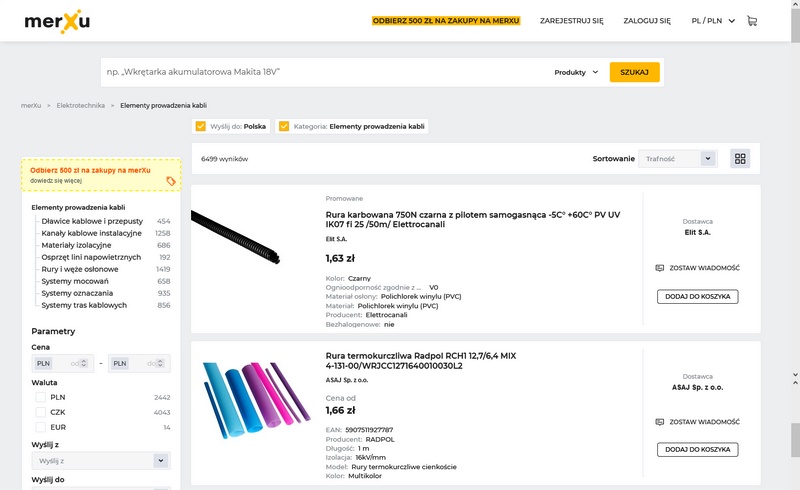Uncheck the 'Kategoria: Elementy prowadzenia kabli' filter
Image resolution: width=800 pixels, height=490 pixels.
click(284, 126)
